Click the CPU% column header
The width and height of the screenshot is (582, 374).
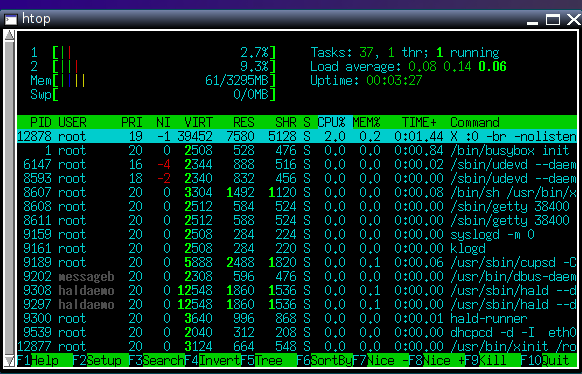[331, 122]
